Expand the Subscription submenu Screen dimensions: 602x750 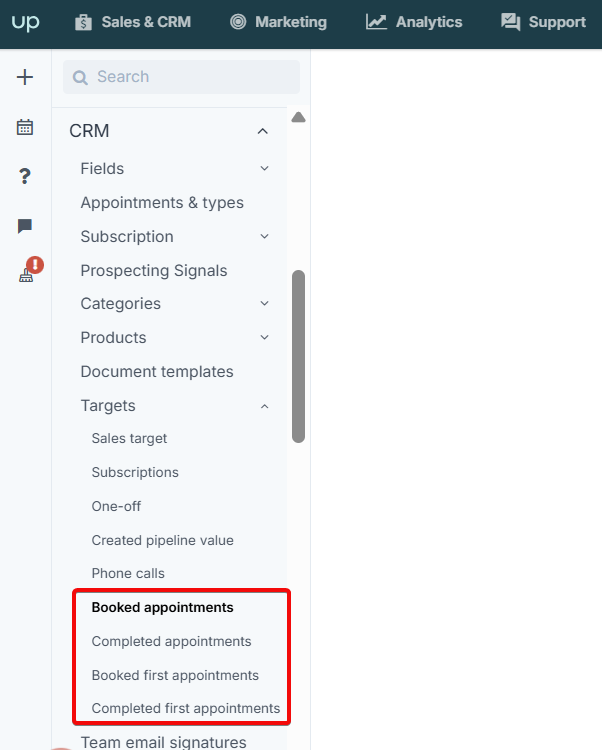tap(264, 236)
